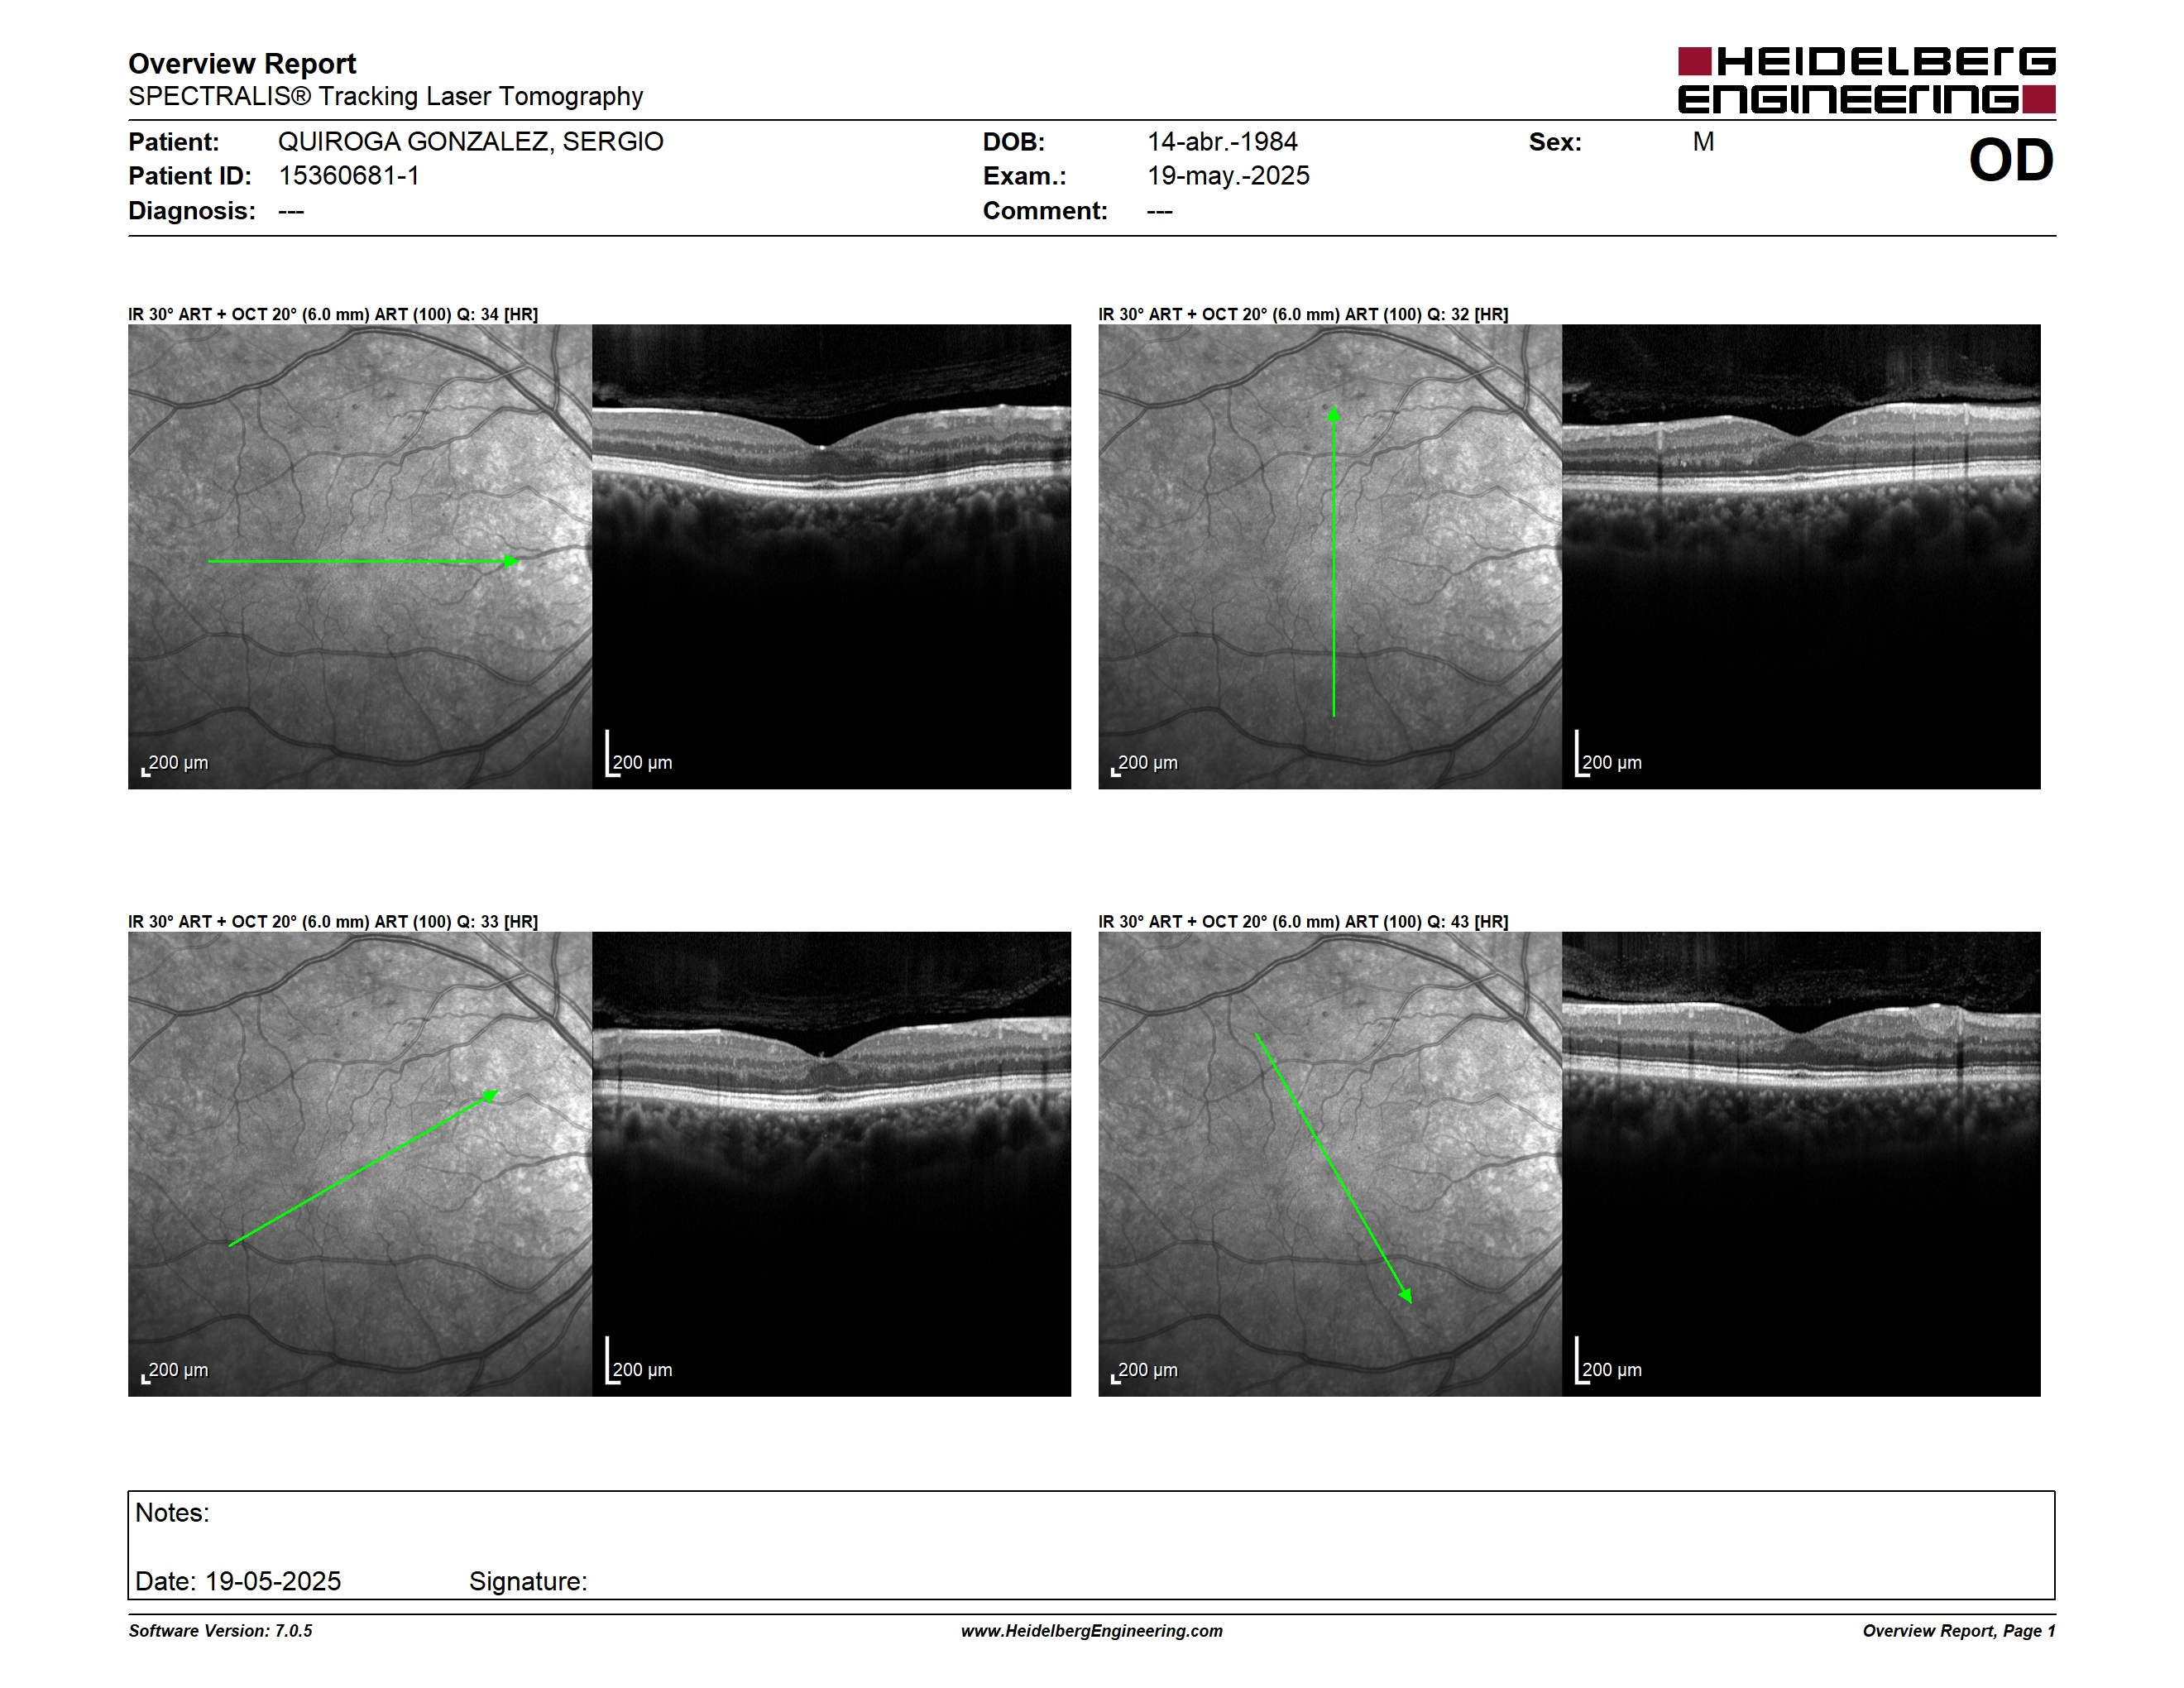
Task: Open the top-right vertical OCT B-scan
Action: pyautogui.click(x=1801, y=556)
